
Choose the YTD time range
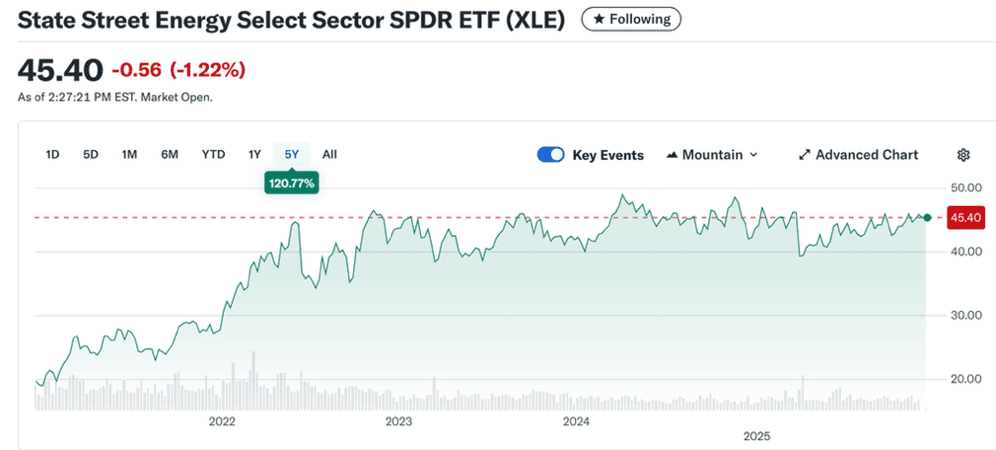coord(213,154)
